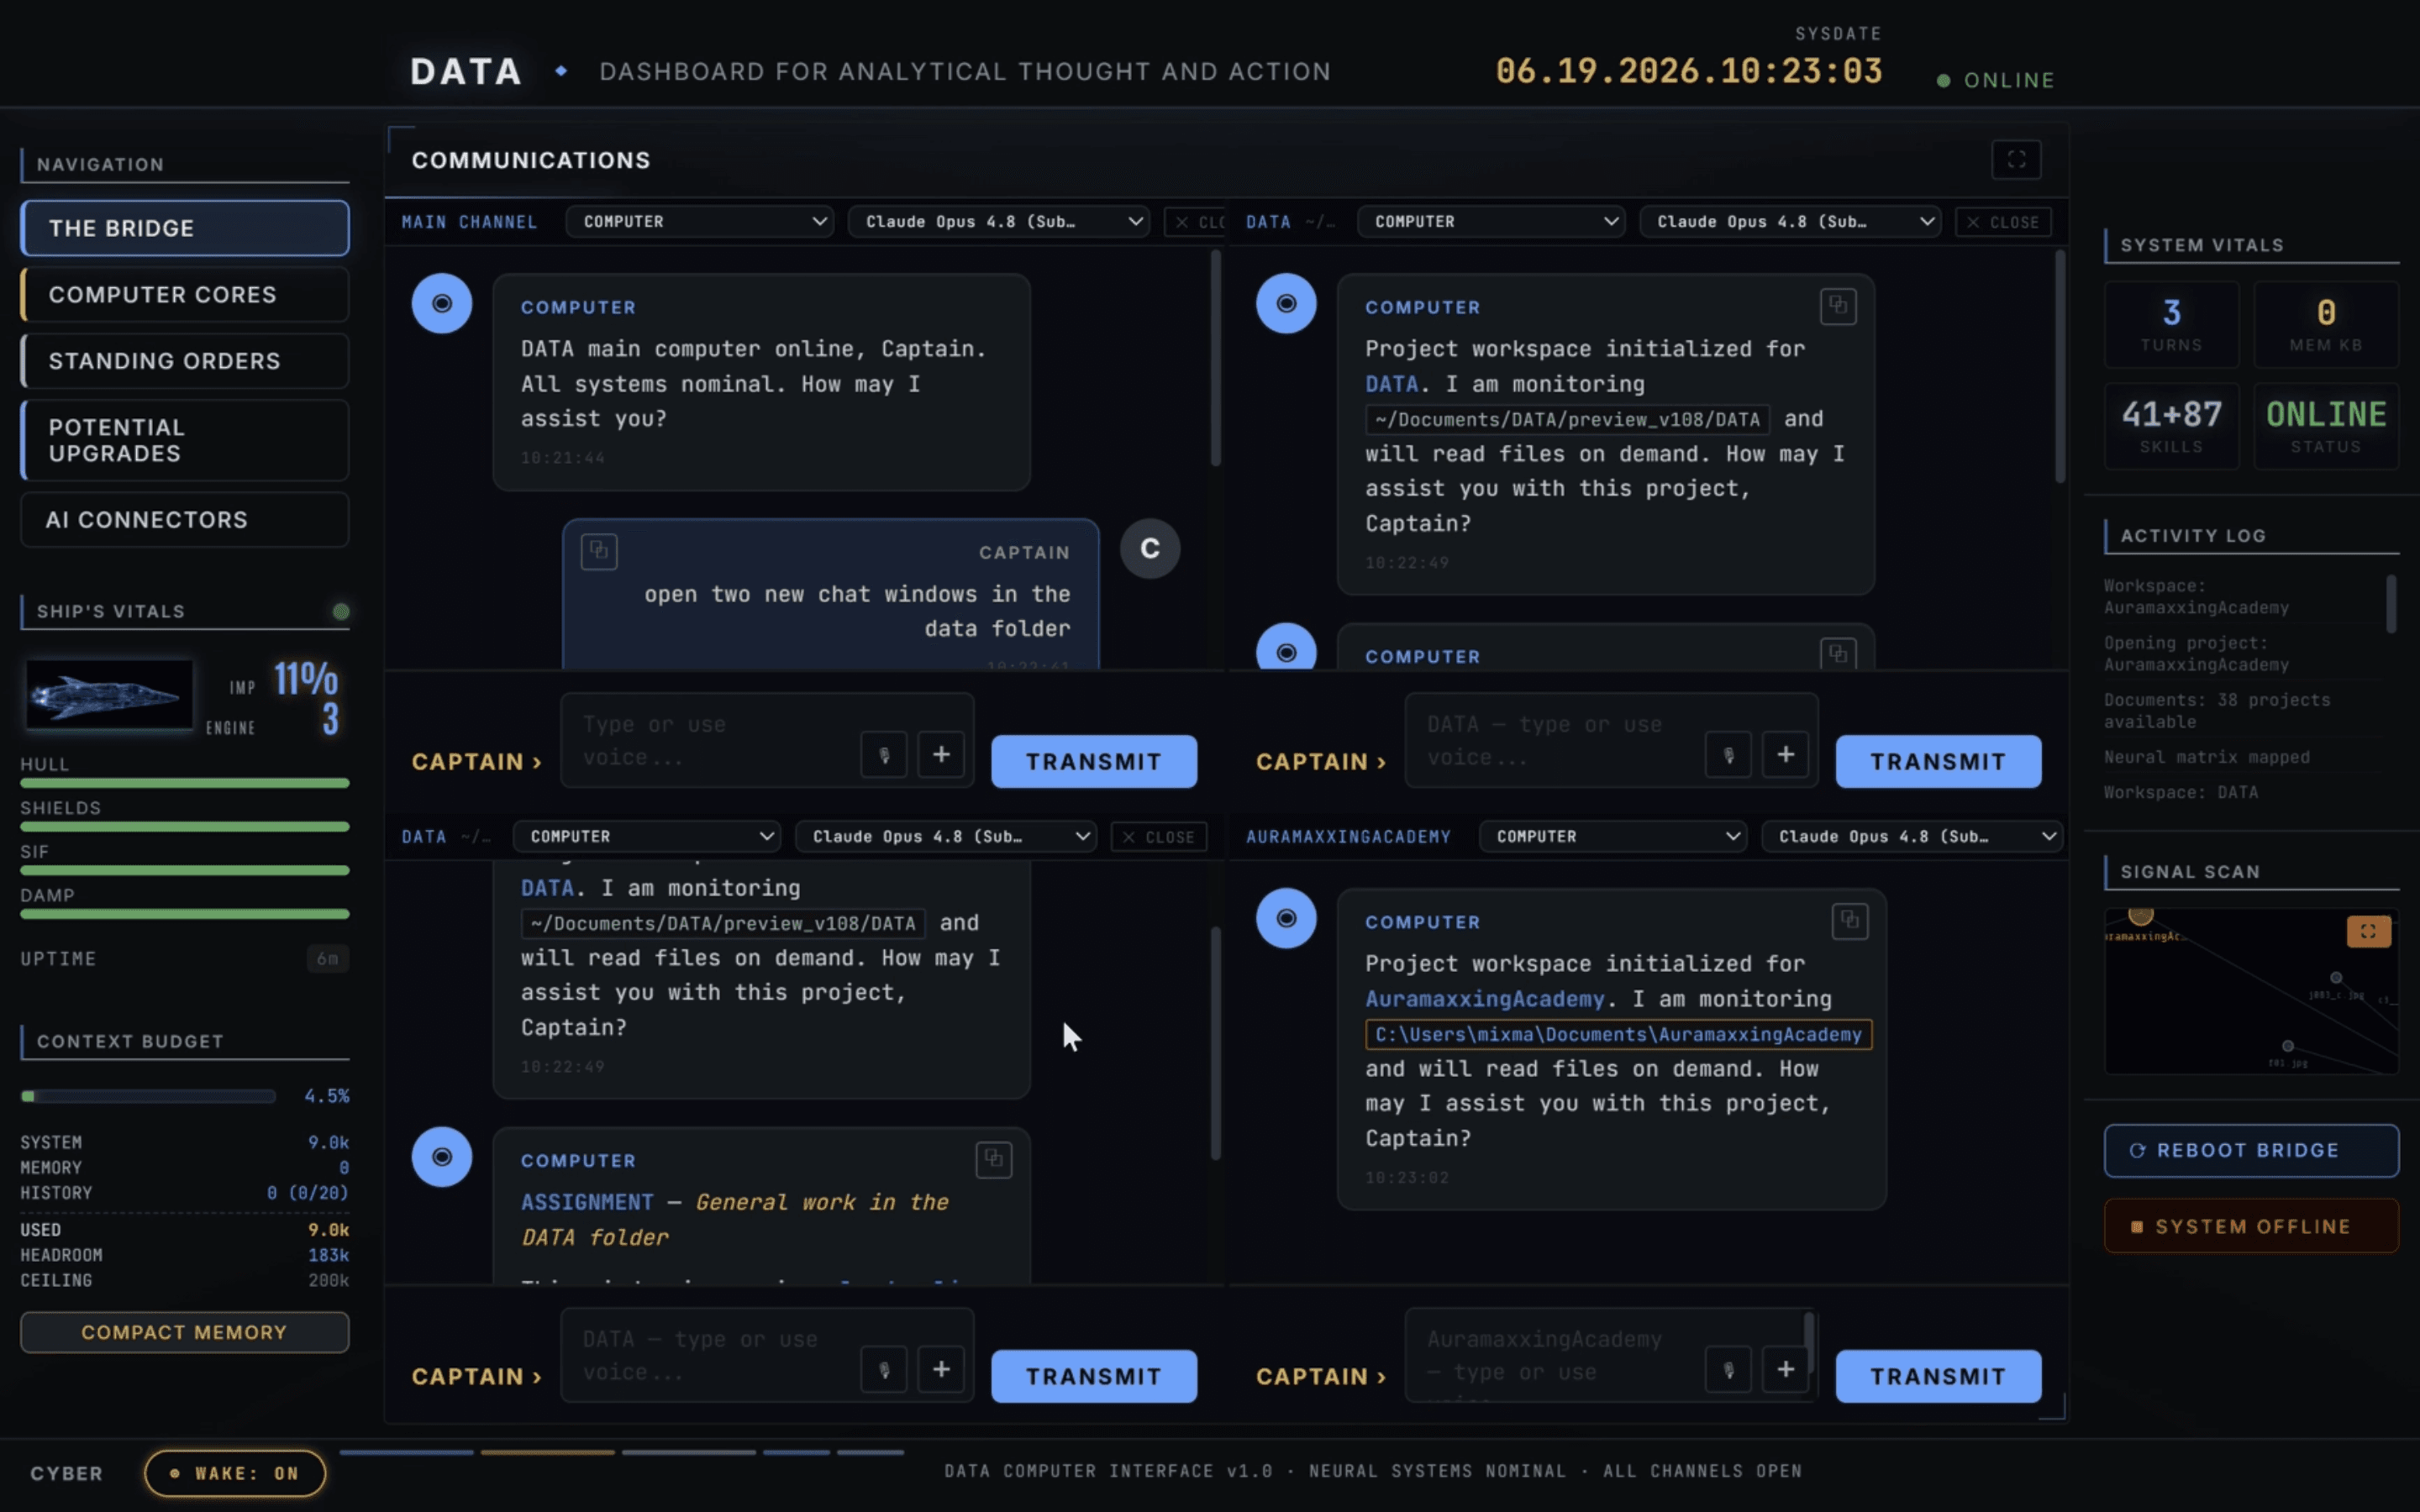
Task: Click Reboot Bridge button
Action: coord(2251,1151)
